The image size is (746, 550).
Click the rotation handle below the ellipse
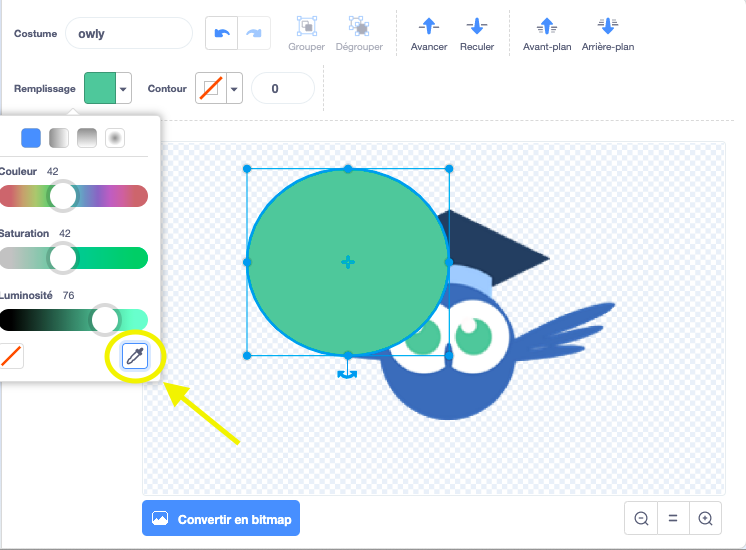[x=347, y=374]
